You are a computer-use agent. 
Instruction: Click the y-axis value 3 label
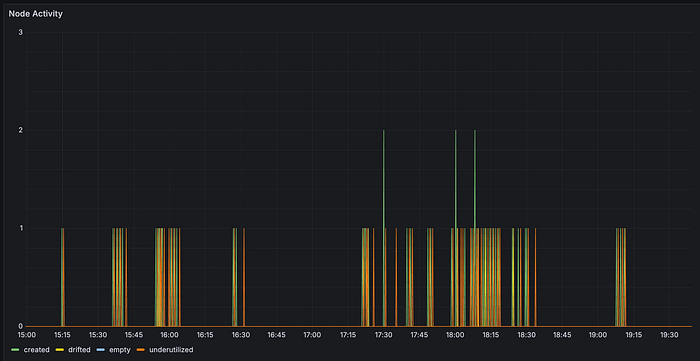point(21,32)
